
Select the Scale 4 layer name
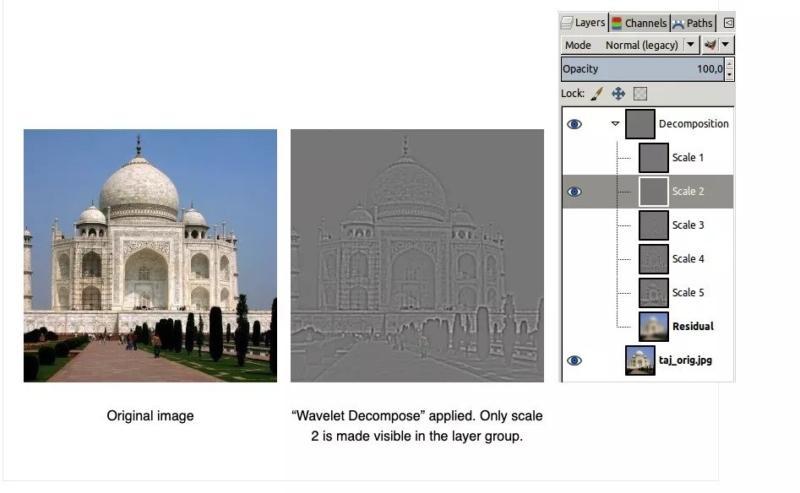[688, 259]
